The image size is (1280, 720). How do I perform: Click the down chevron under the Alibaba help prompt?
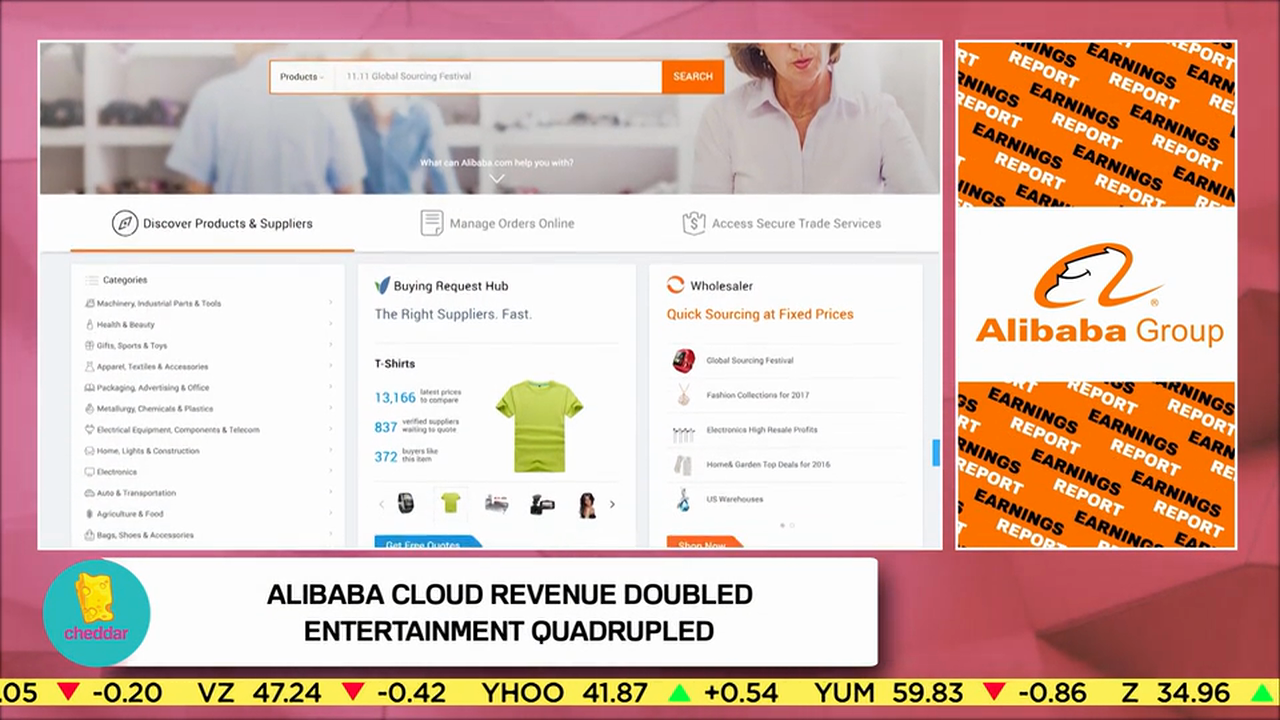click(497, 178)
